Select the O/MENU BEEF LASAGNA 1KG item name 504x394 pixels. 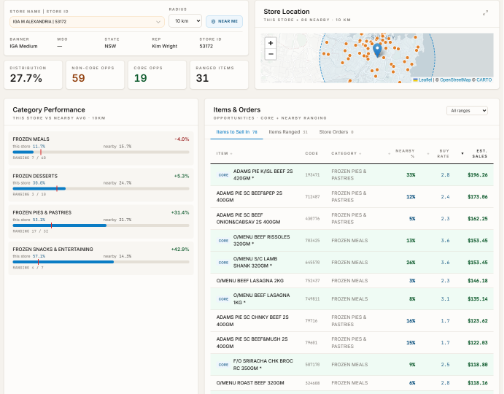click(x=262, y=299)
